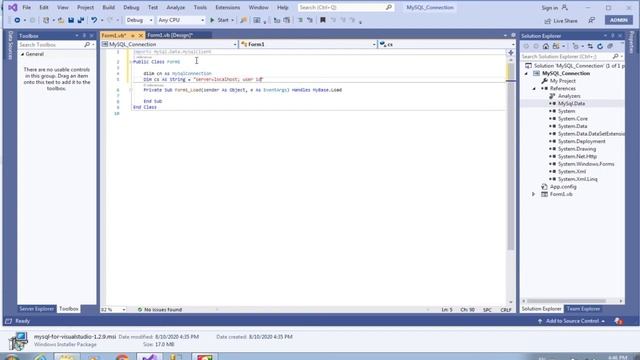
Task: Toggle auto-hide pin on the Toolbox panel
Action: click(84, 36)
